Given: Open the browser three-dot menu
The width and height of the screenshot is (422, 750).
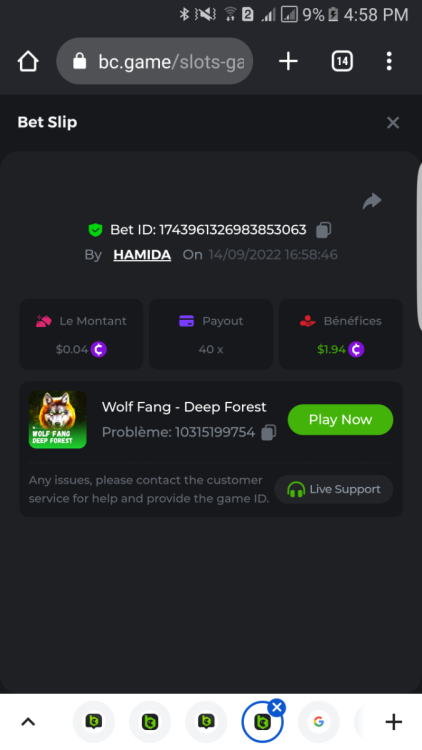Looking at the screenshot, I should point(389,61).
